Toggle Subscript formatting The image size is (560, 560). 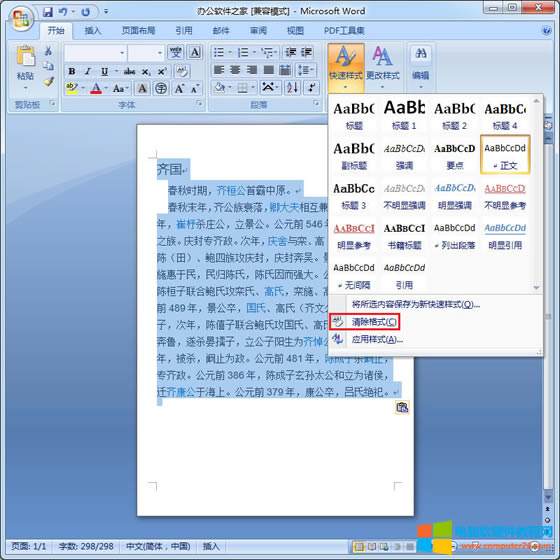click(x=146, y=71)
